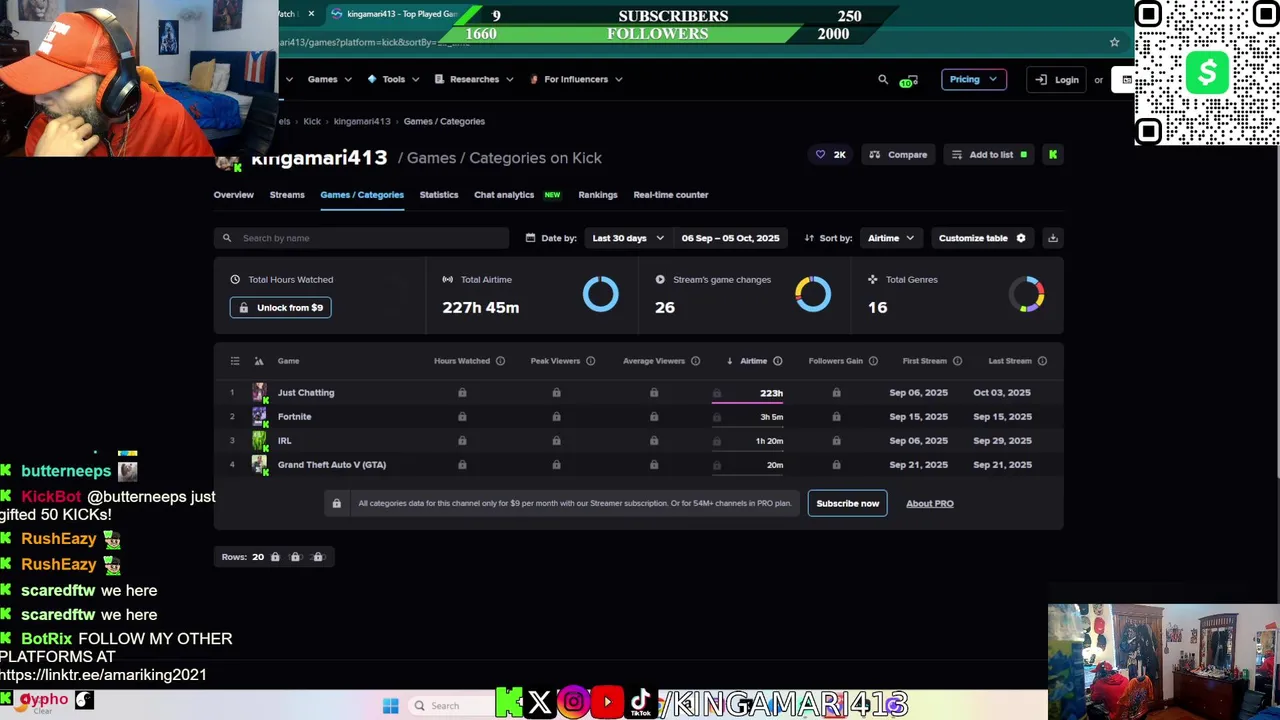Click the Windows taskbar Search box
The image size is (1280, 720).
click(452, 706)
